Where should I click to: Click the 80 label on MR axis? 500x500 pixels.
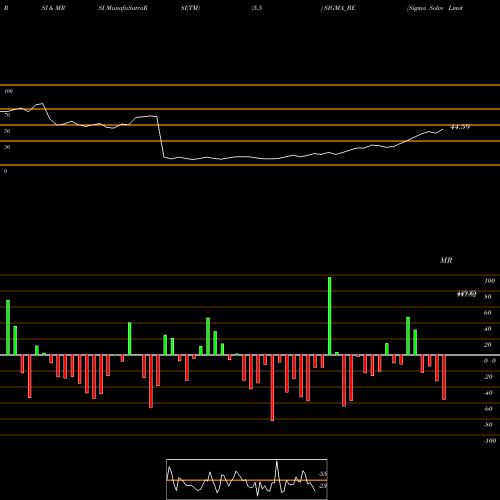(488, 297)
